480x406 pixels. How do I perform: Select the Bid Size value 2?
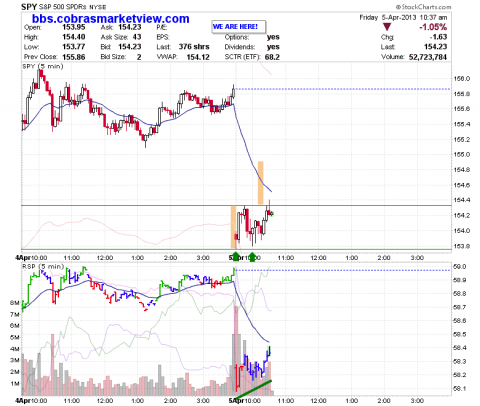click(x=139, y=57)
